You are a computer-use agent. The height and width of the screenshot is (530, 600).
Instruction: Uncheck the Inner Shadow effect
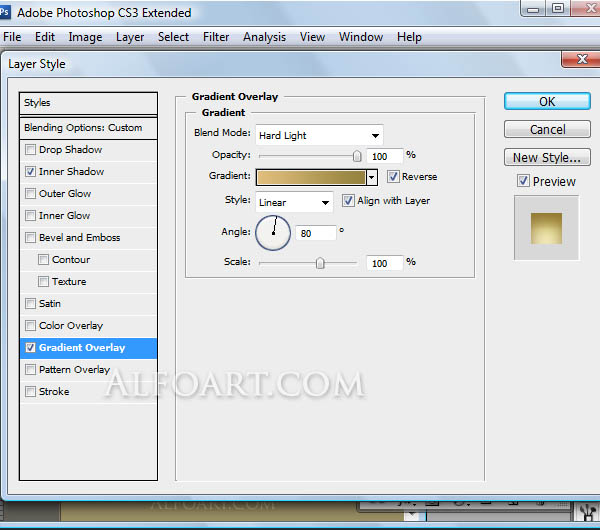pos(30,171)
